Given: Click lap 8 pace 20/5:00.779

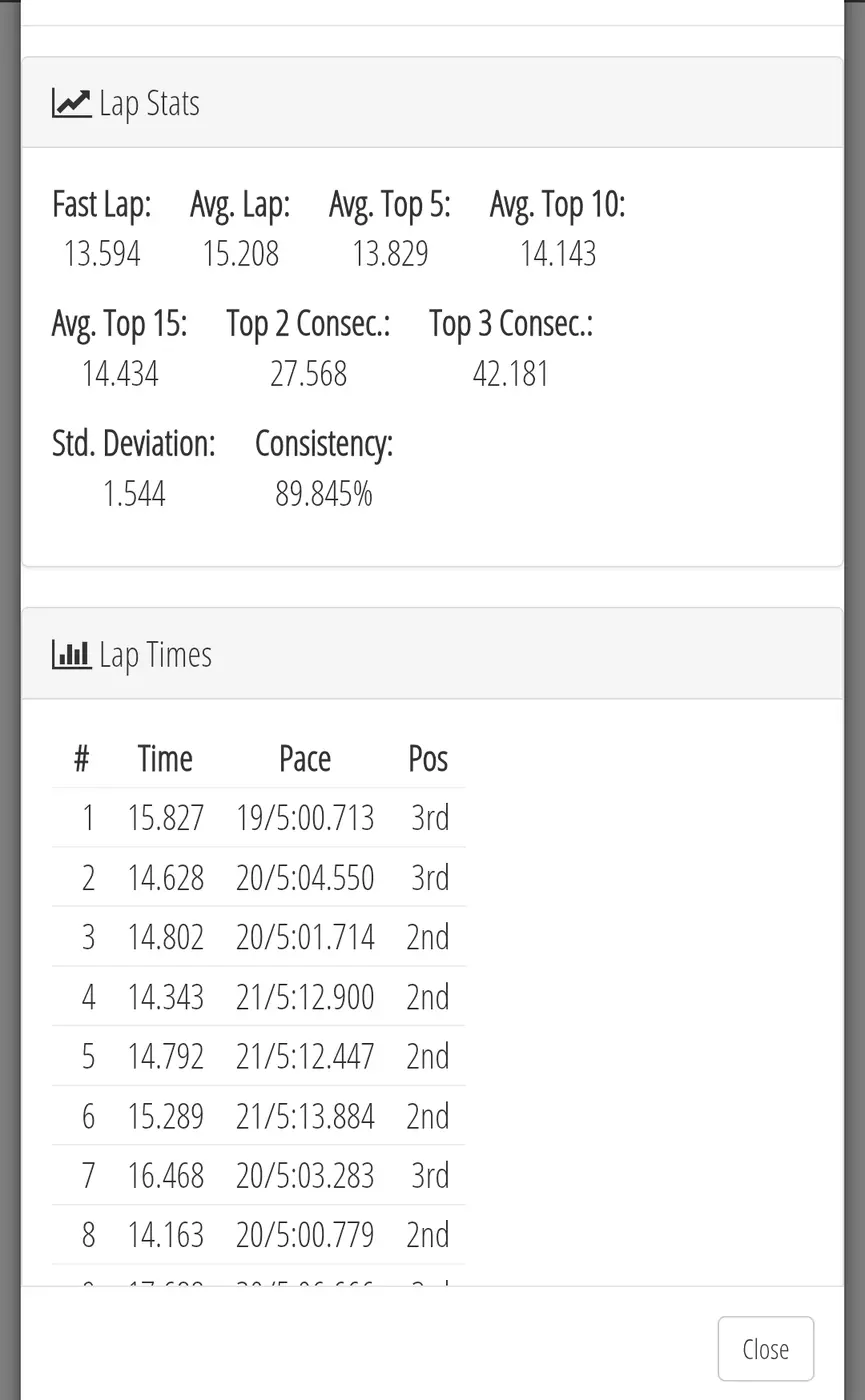Looking at the screenshot, I should point(305,1235).
